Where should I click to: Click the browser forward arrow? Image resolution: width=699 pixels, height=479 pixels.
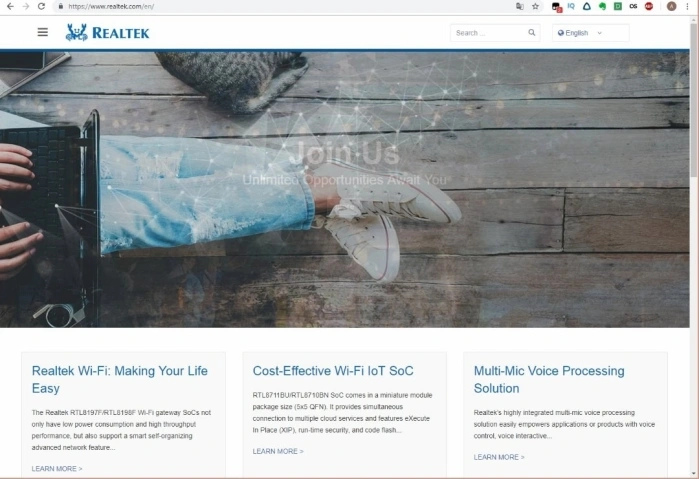coord(26,6)
